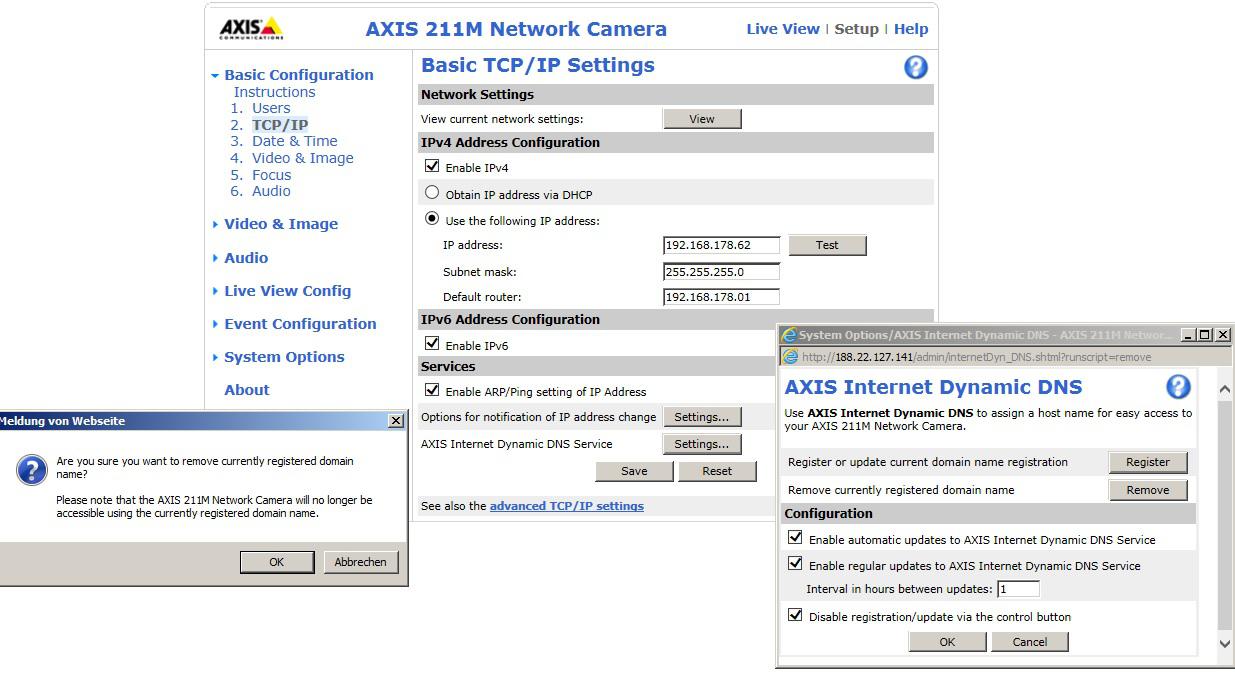Click the Test IP address button
The width and height of the screenshot is (1235, 673).
coord(827,245)
